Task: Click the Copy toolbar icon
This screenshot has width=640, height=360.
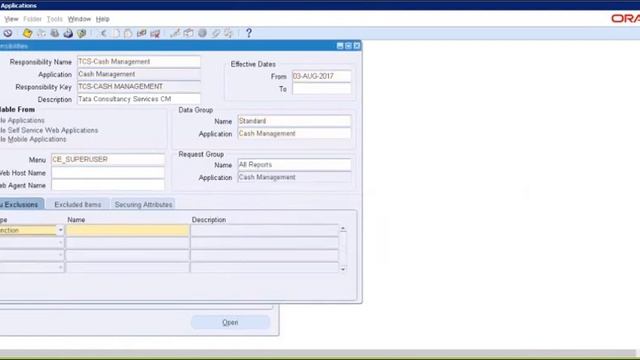Action: tap(116, 33)
